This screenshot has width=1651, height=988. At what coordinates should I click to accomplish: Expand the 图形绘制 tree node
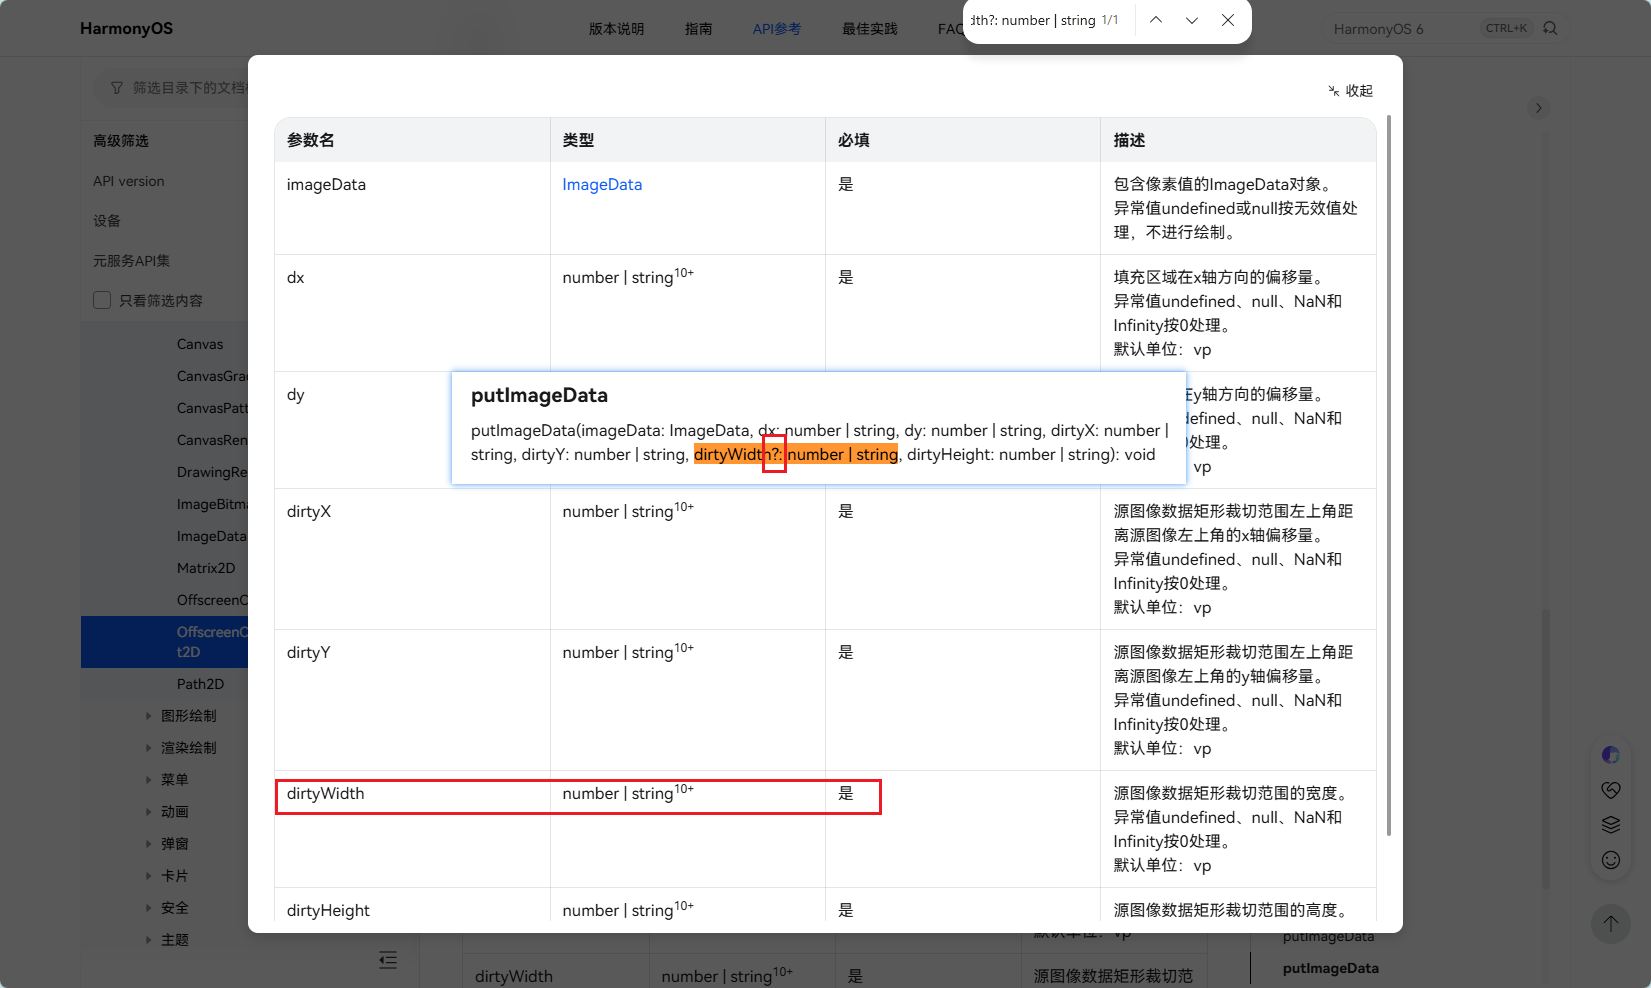click(149, 716)
